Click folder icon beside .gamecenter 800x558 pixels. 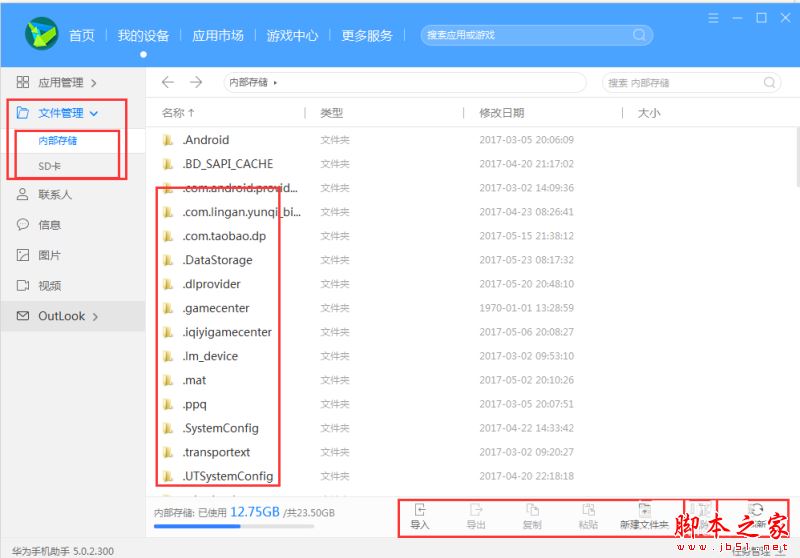click(168, 308)
